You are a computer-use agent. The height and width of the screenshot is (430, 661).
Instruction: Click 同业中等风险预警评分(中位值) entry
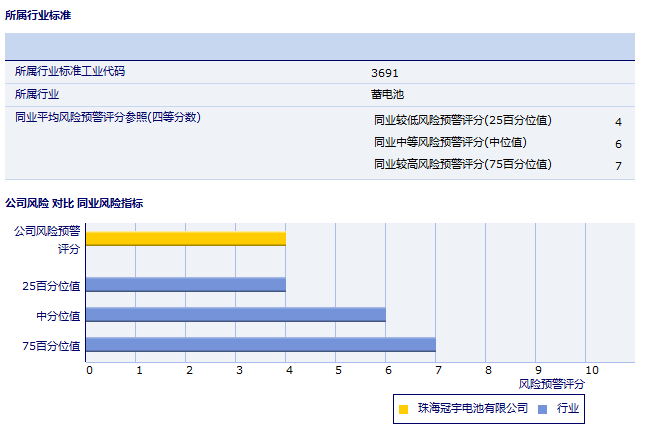click(450, 143)
